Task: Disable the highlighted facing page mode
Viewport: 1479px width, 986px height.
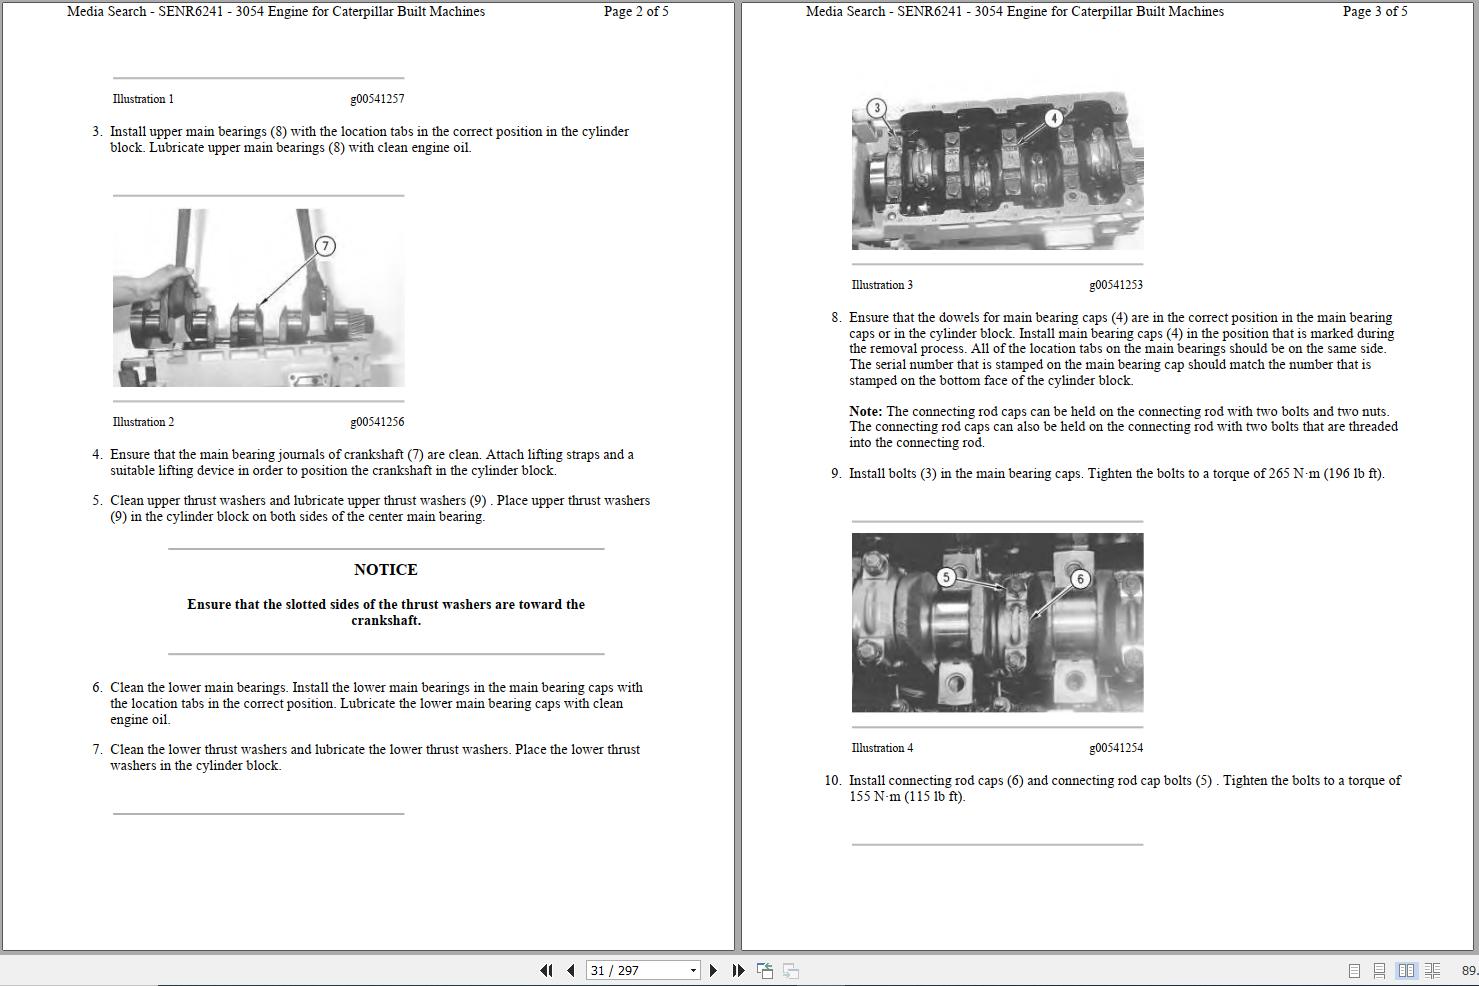Action: point(1405,970)
